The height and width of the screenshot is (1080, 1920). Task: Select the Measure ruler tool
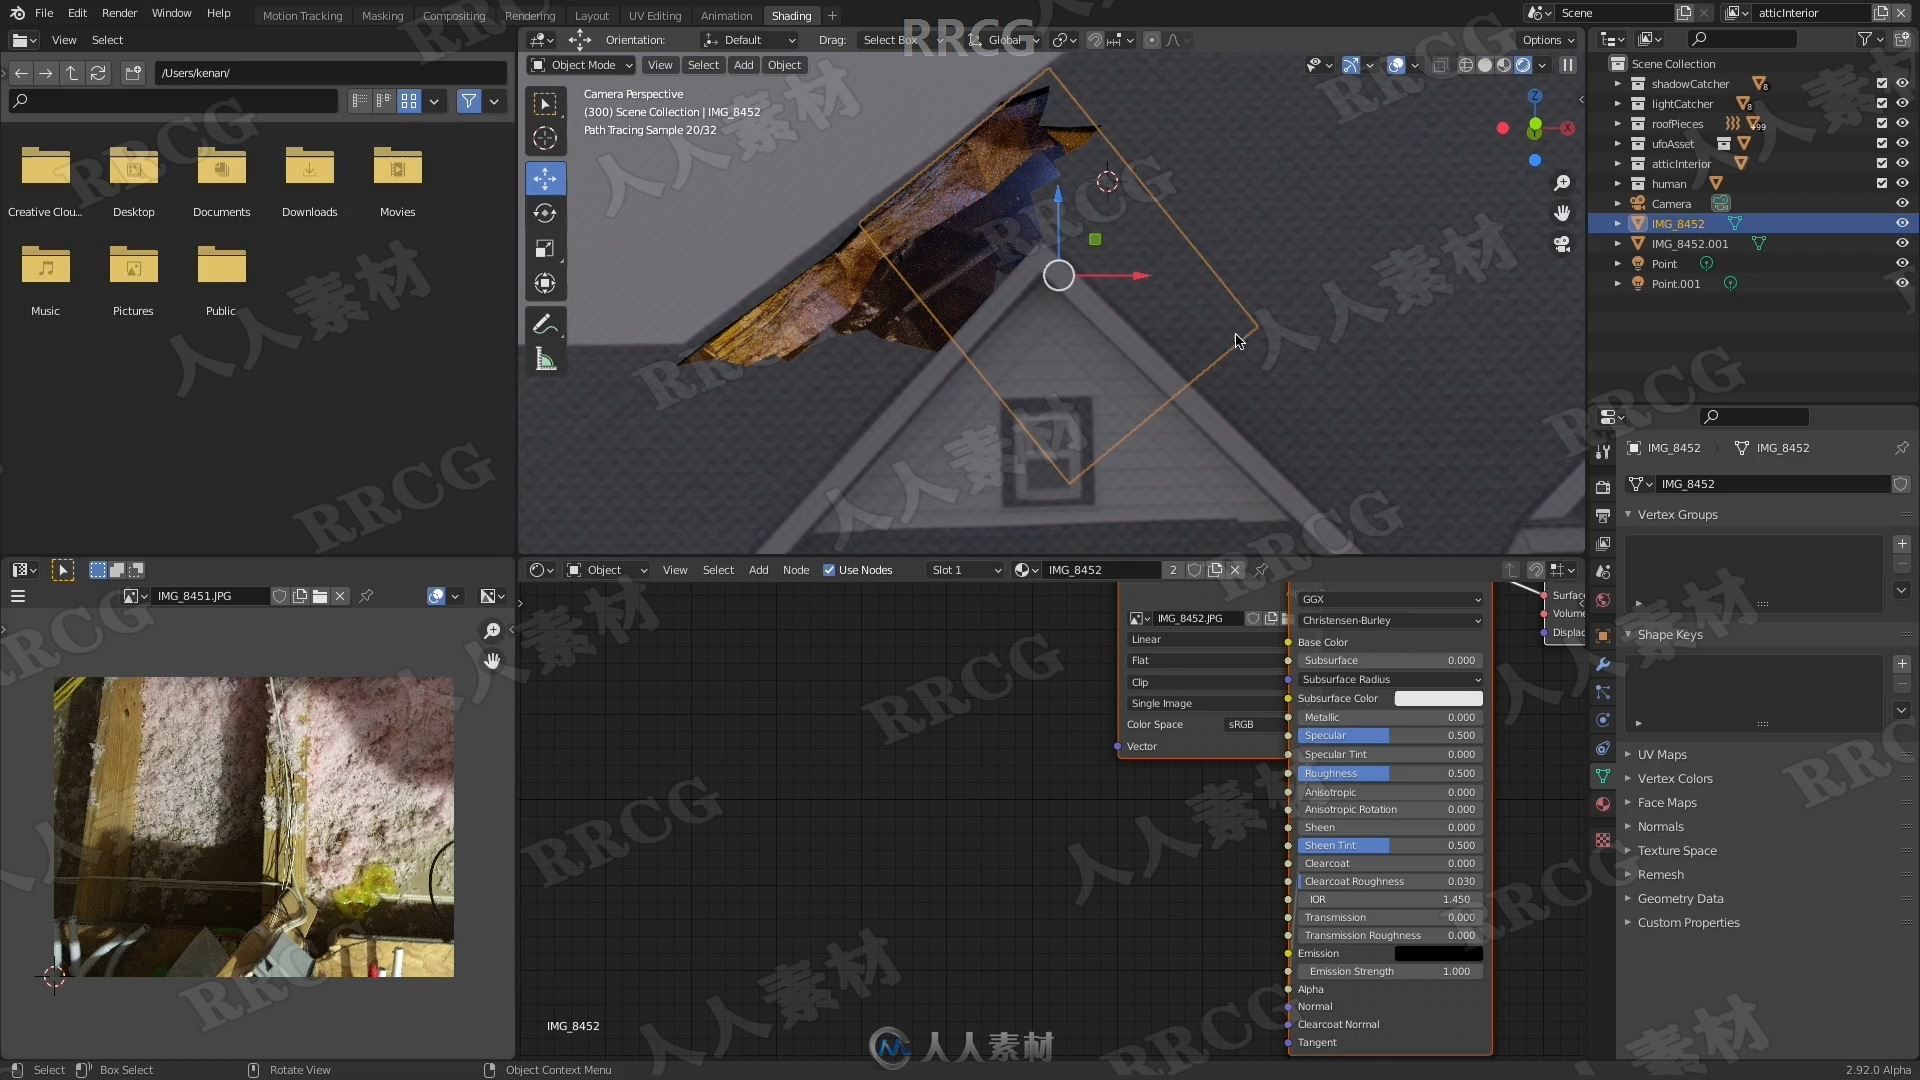click(545, 359)
